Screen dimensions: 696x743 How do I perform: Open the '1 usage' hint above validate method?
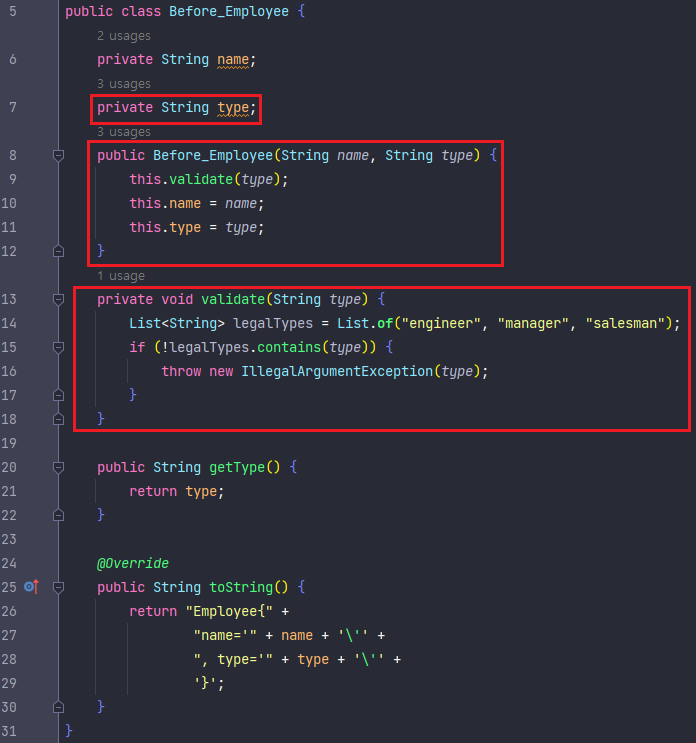(121, 276)
